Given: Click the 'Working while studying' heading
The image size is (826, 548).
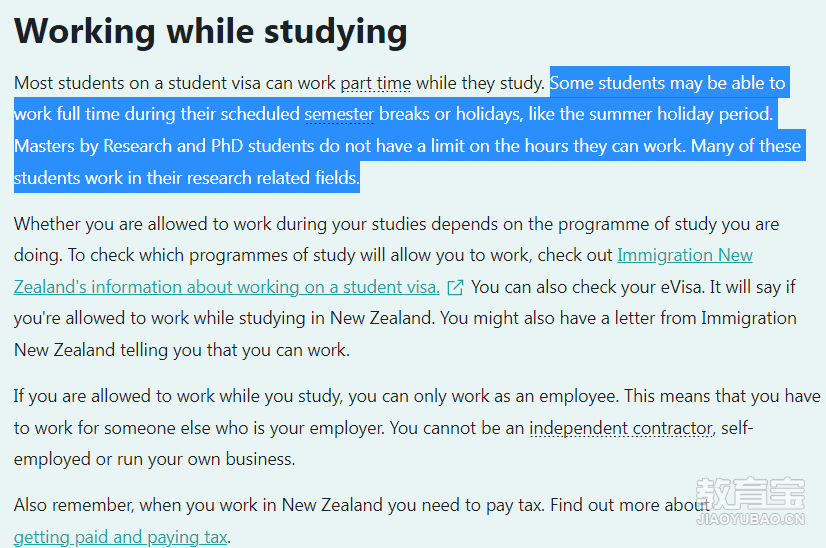Looking at the screenshot, I should [211, 32].
